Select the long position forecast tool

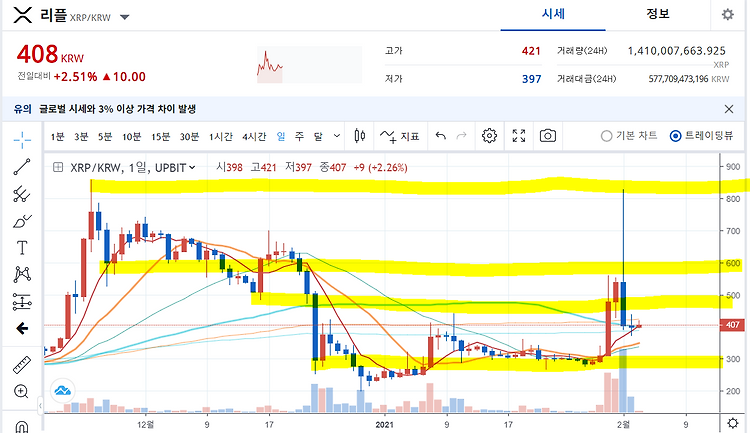tap(22, 302)
